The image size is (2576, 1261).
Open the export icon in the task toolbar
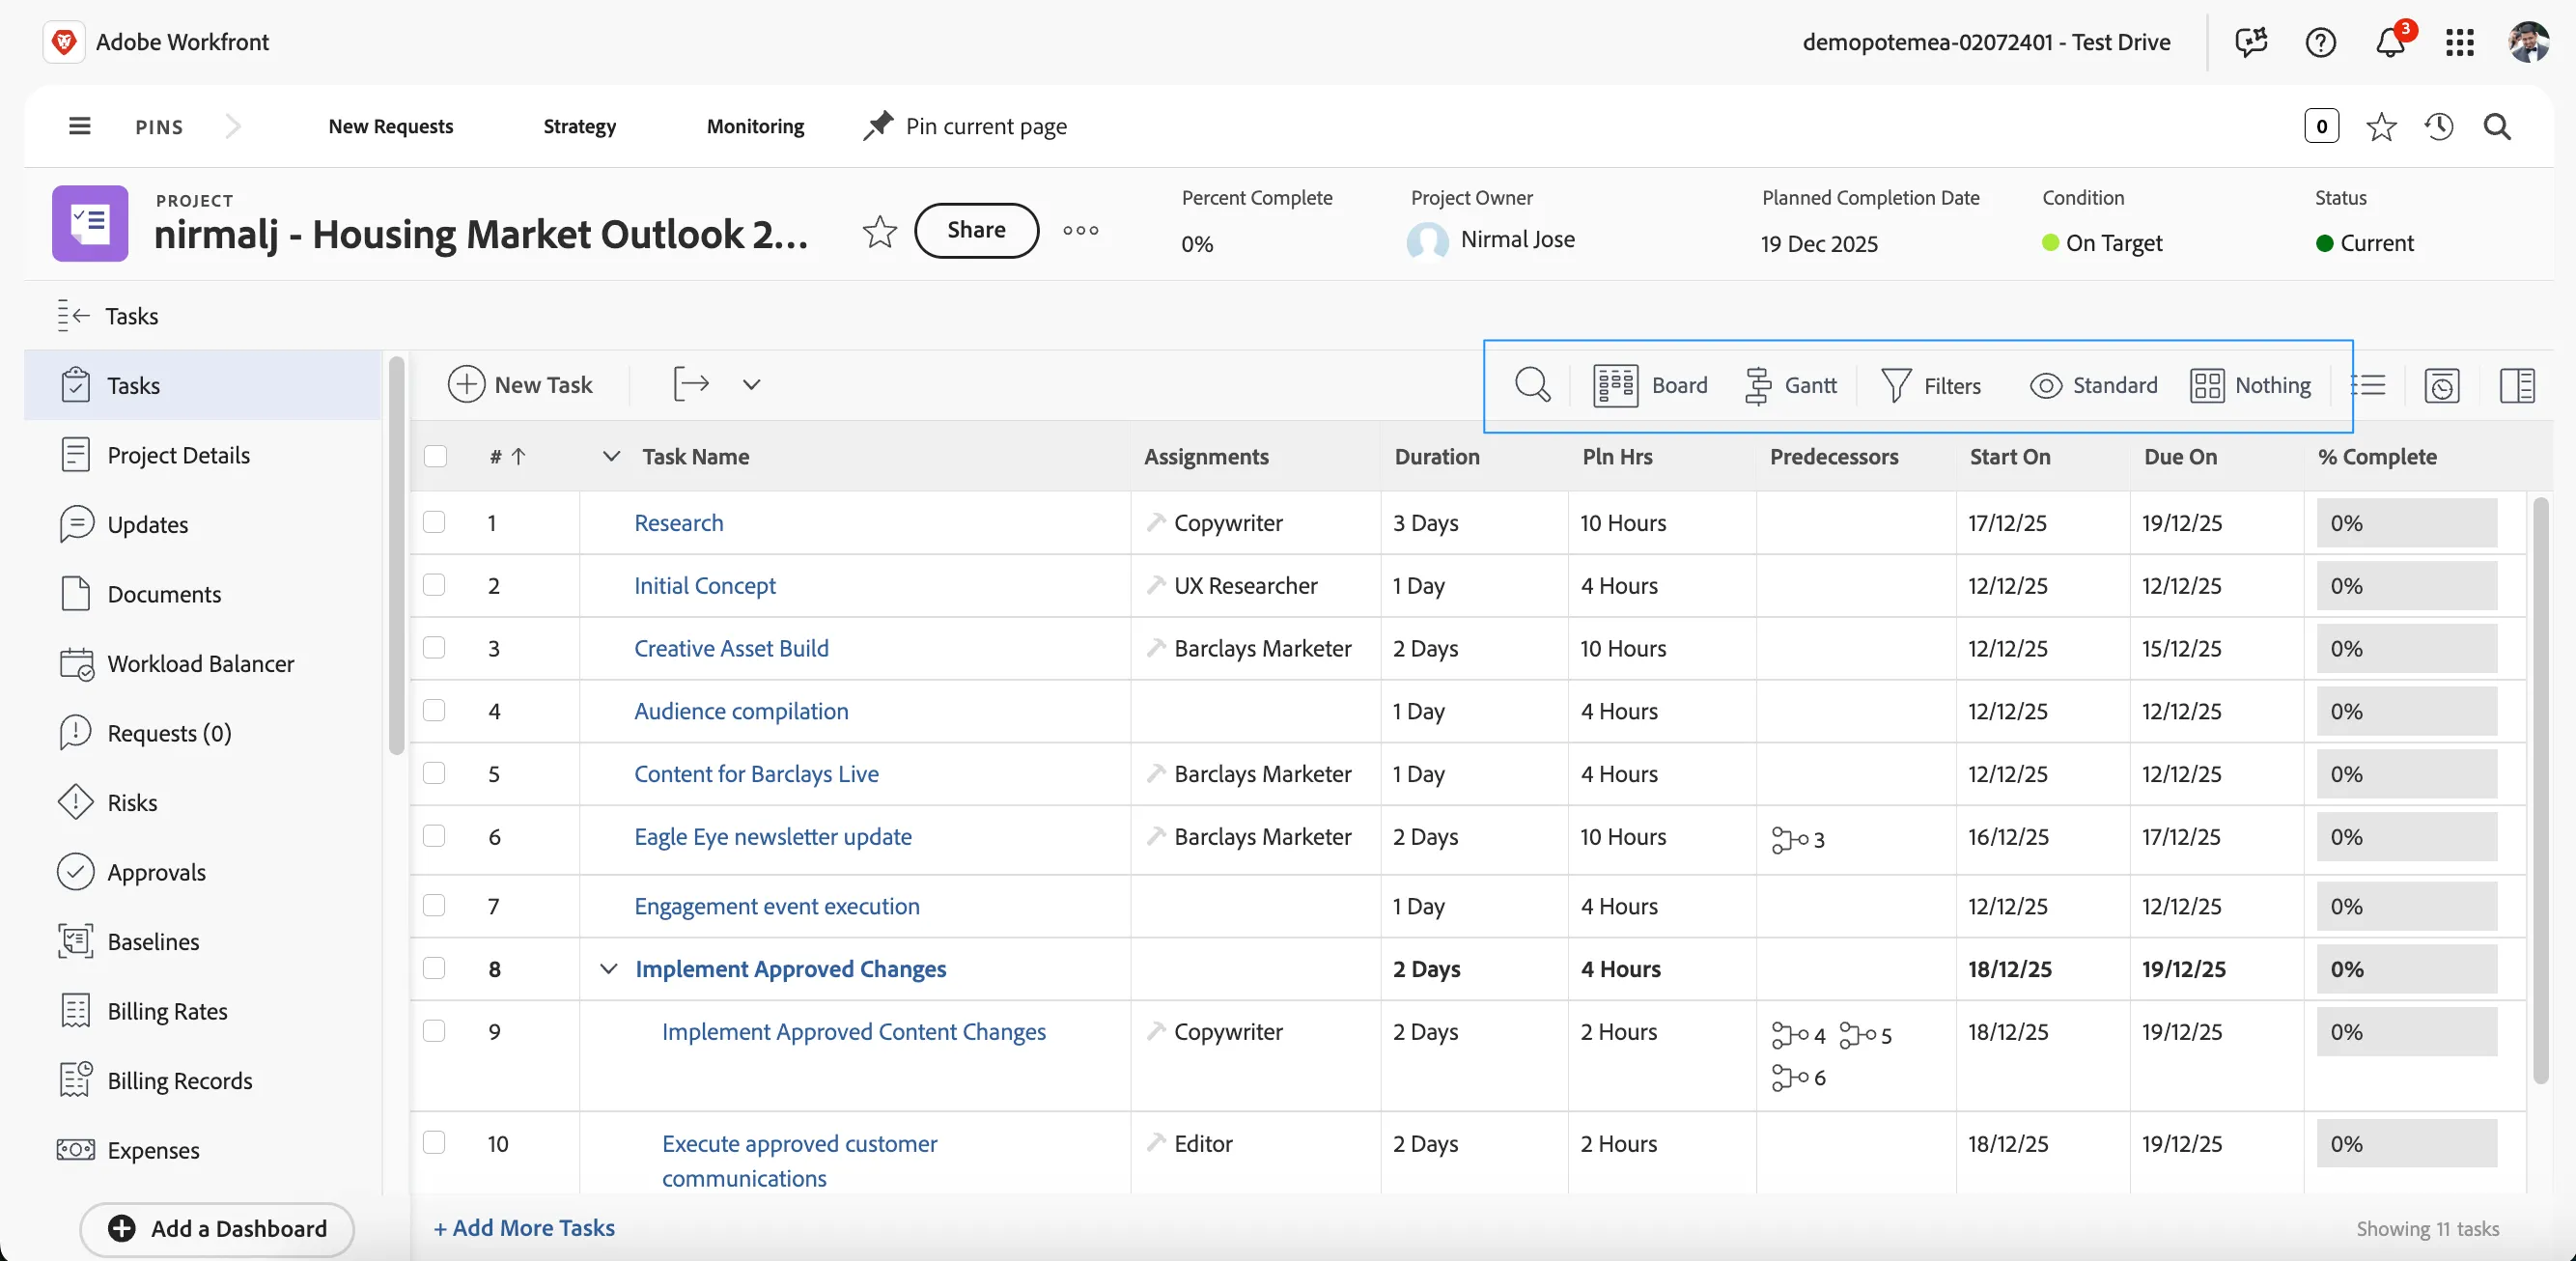(691, 384)
